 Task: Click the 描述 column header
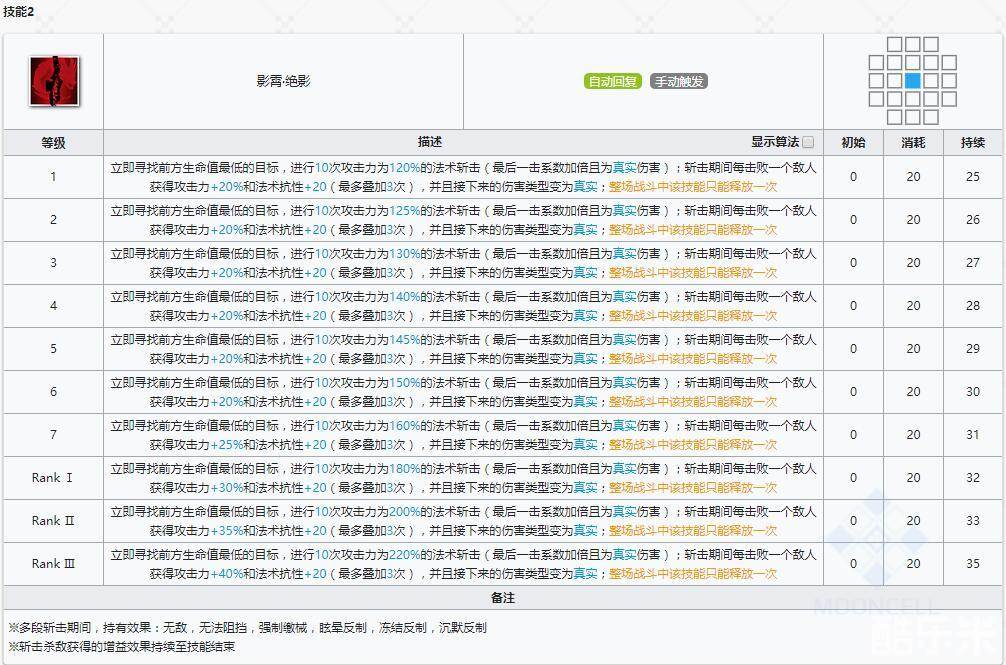tap(430, 143)
